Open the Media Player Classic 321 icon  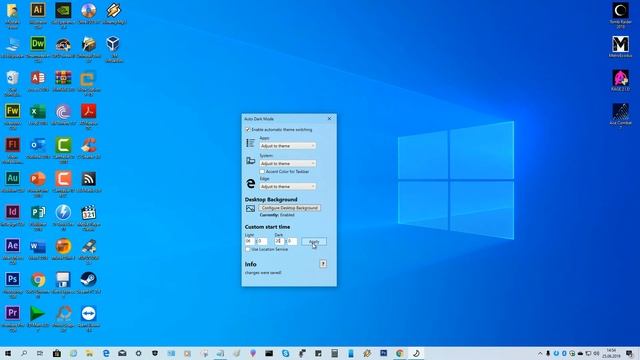pos(89,212)
